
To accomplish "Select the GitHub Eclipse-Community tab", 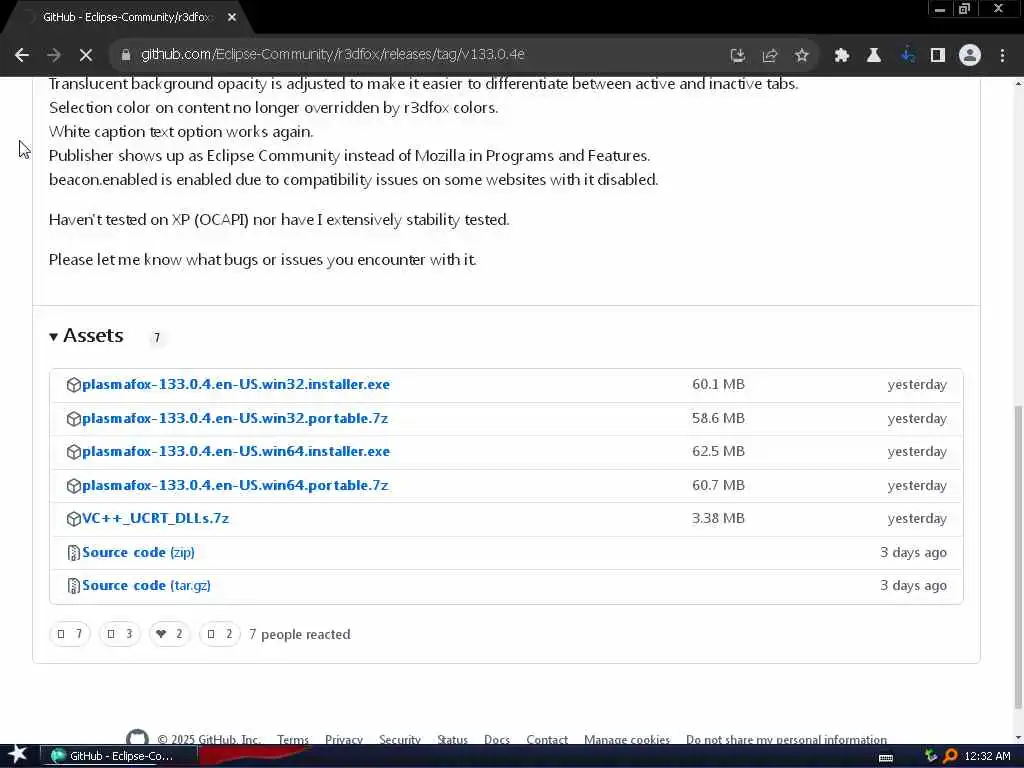I will coord(127,18).
